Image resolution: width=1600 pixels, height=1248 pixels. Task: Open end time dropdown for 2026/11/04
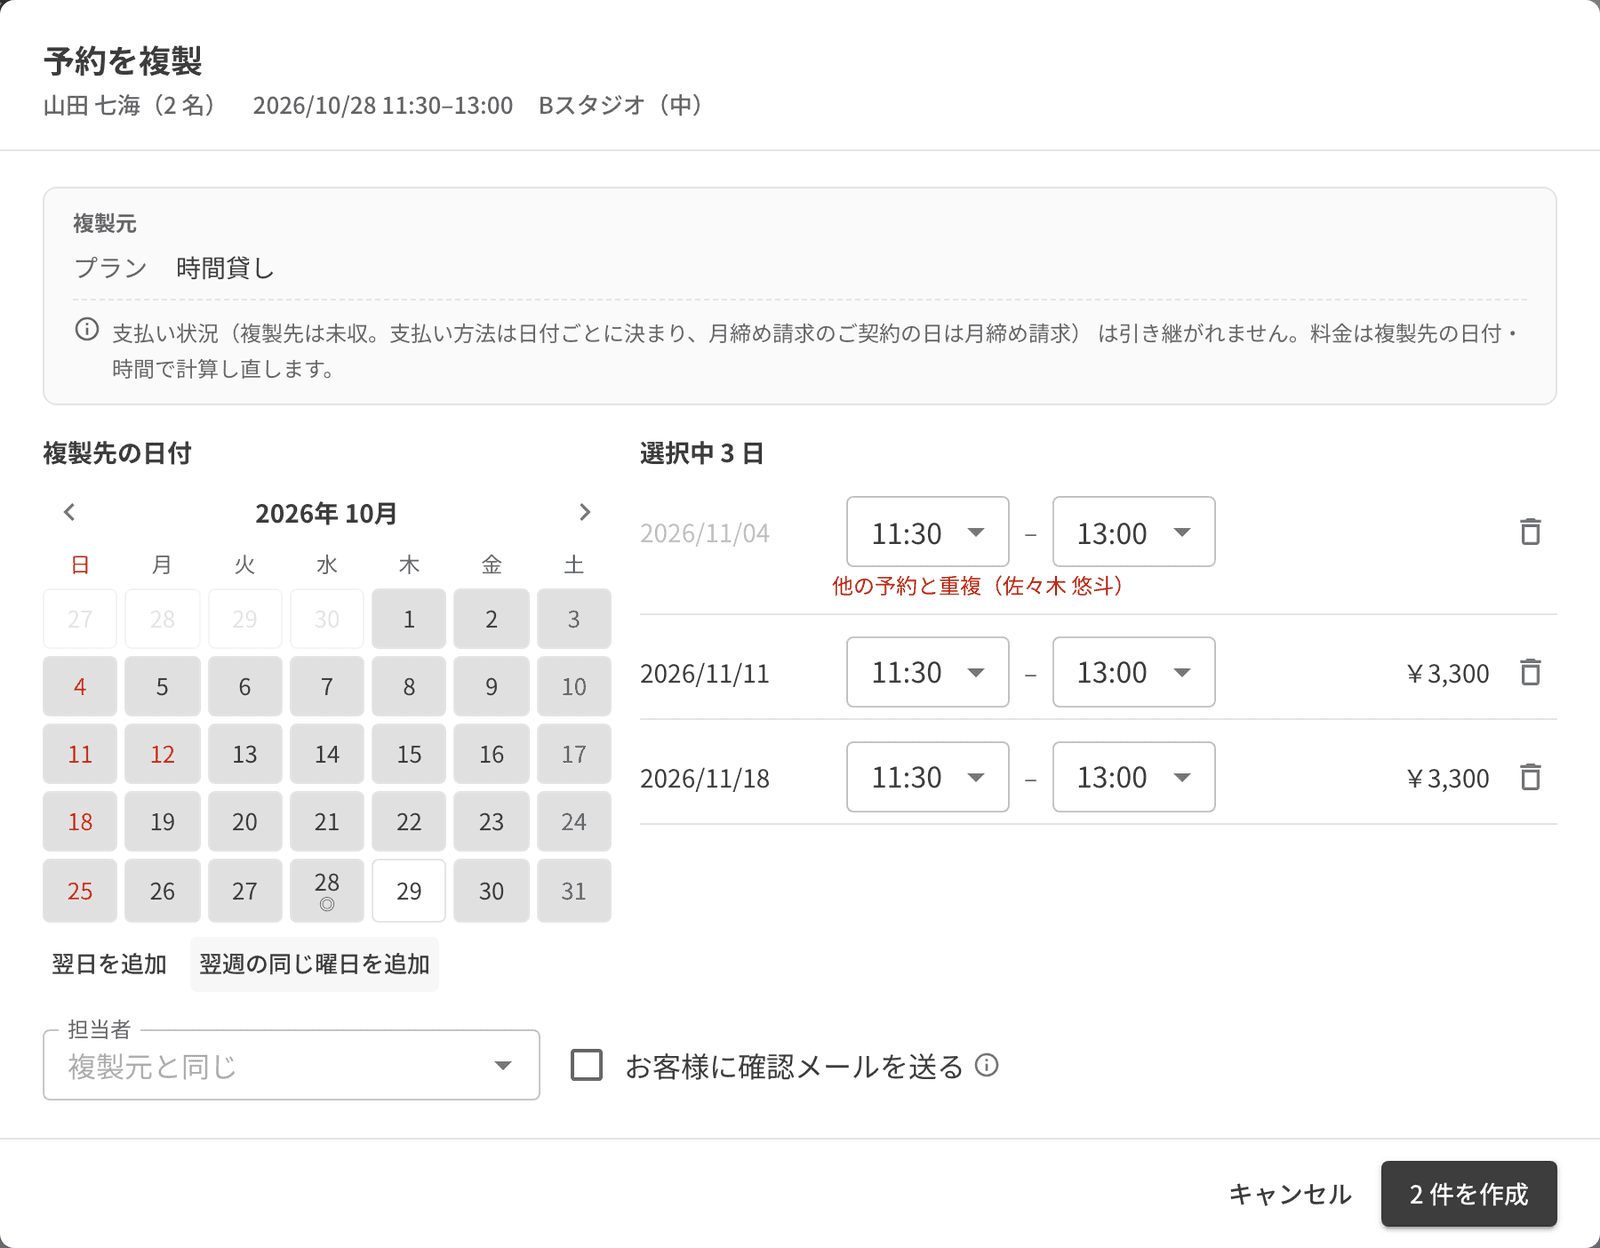pyautogui.click(x=1134, y=532)
